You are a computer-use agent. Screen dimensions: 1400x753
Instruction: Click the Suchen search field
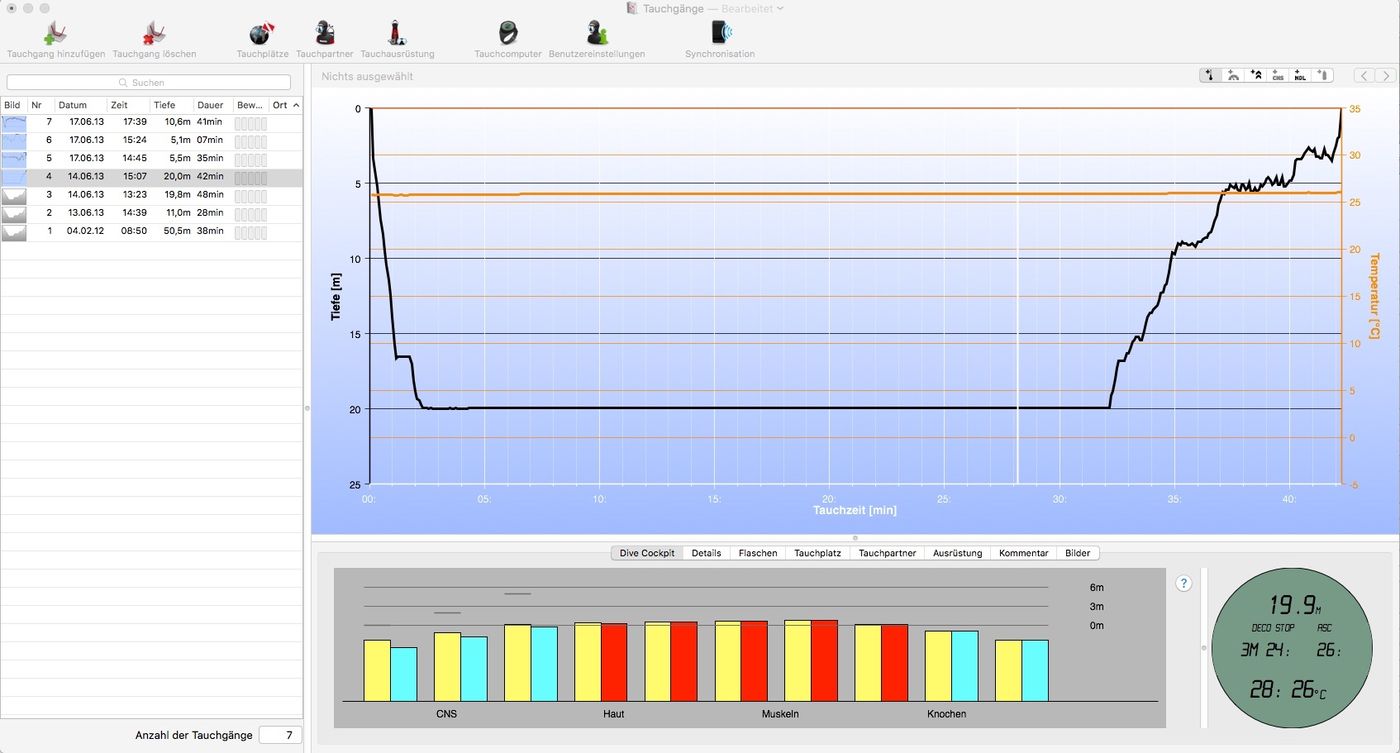tap(149, 82)
